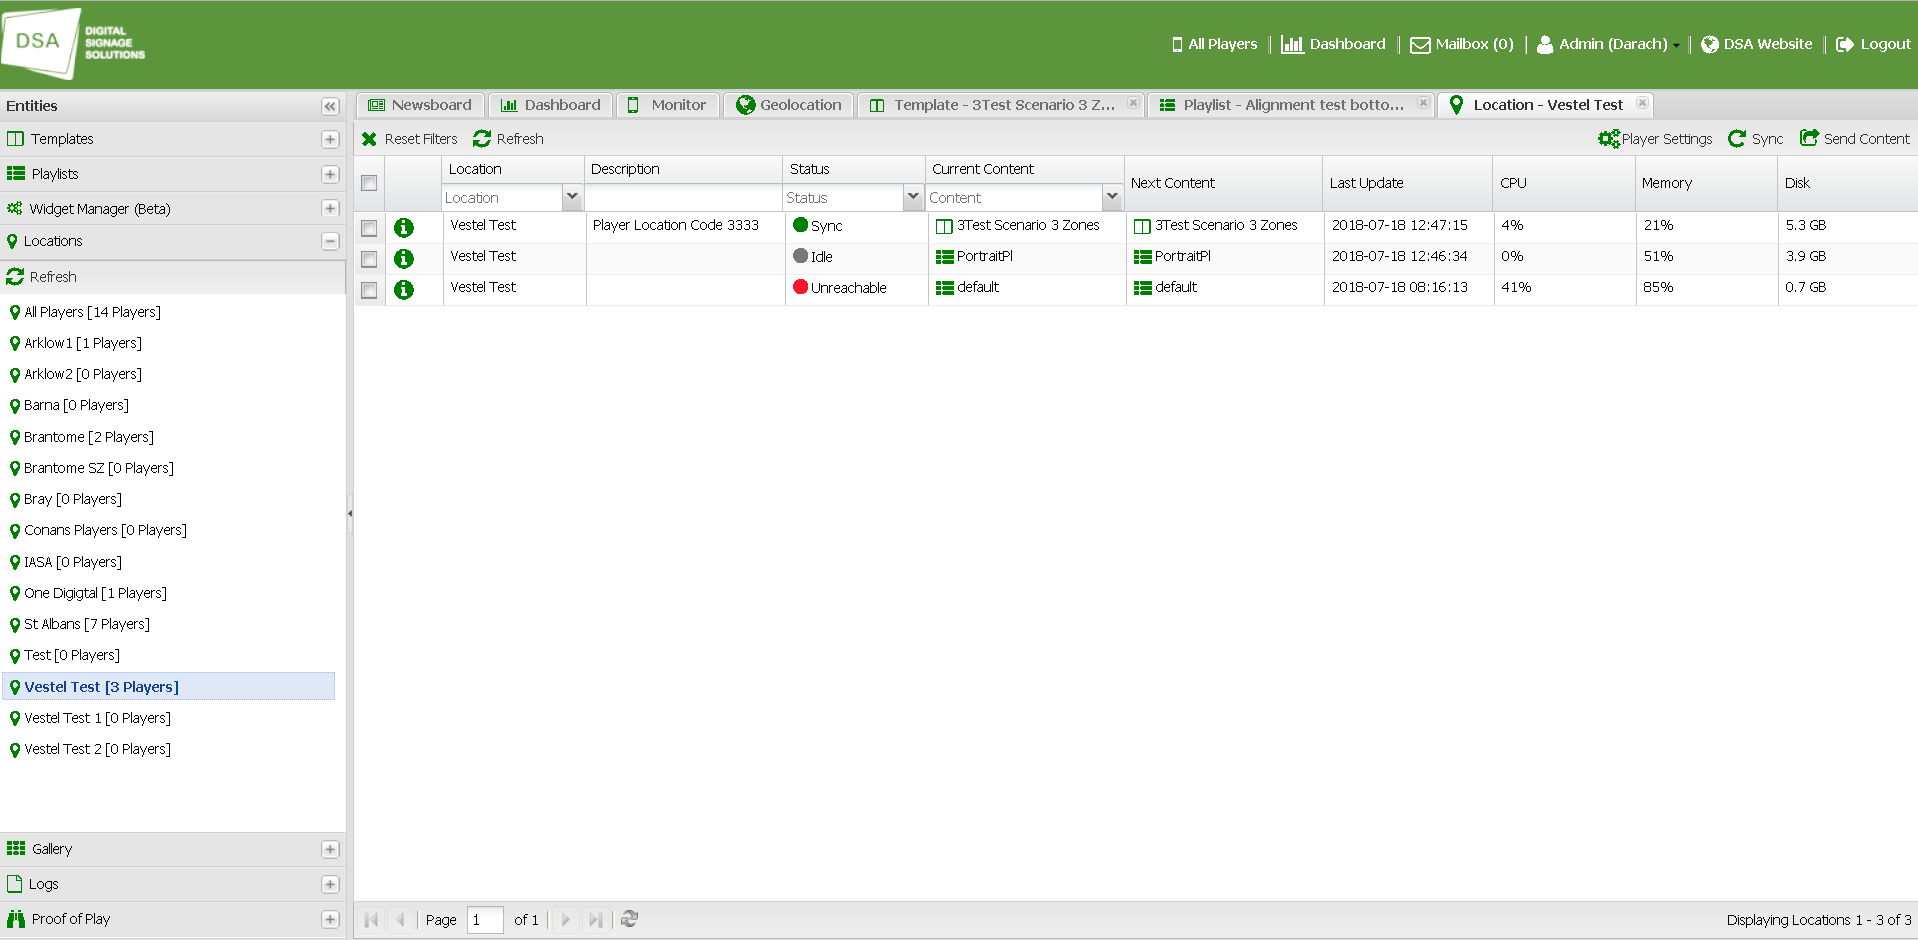1918x940 pixels.
Task: Click the default next content playlist icon
Action: (1142, 288)
